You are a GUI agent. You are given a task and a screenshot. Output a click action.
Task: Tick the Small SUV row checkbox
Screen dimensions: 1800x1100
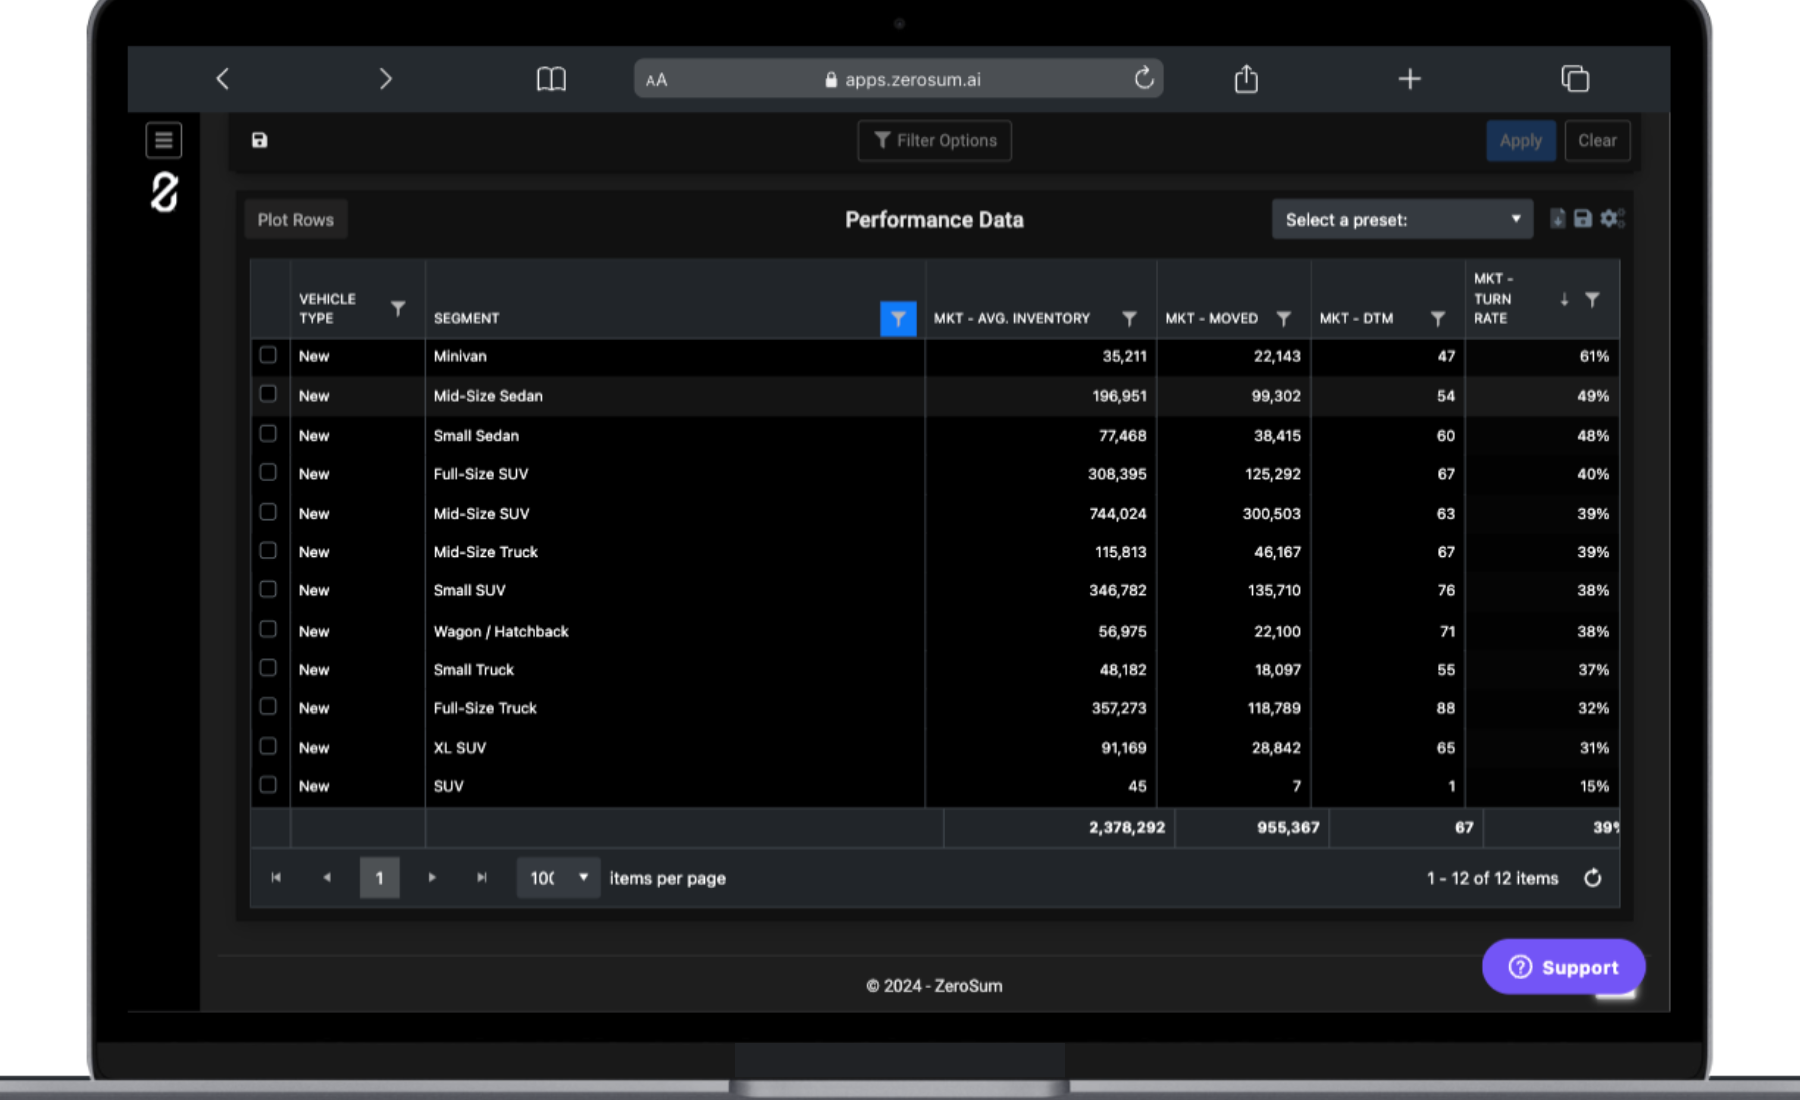[268, 589]
